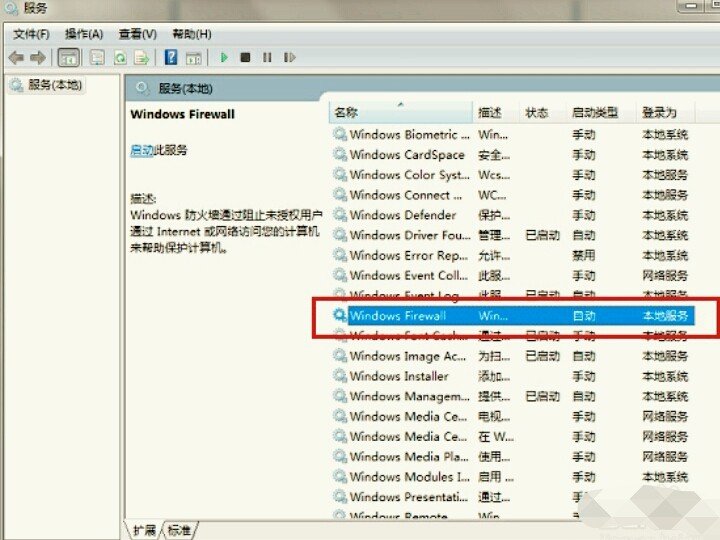Select the Windows Driver Fou... service row
The image size is (720, 540).
[513, 235]
